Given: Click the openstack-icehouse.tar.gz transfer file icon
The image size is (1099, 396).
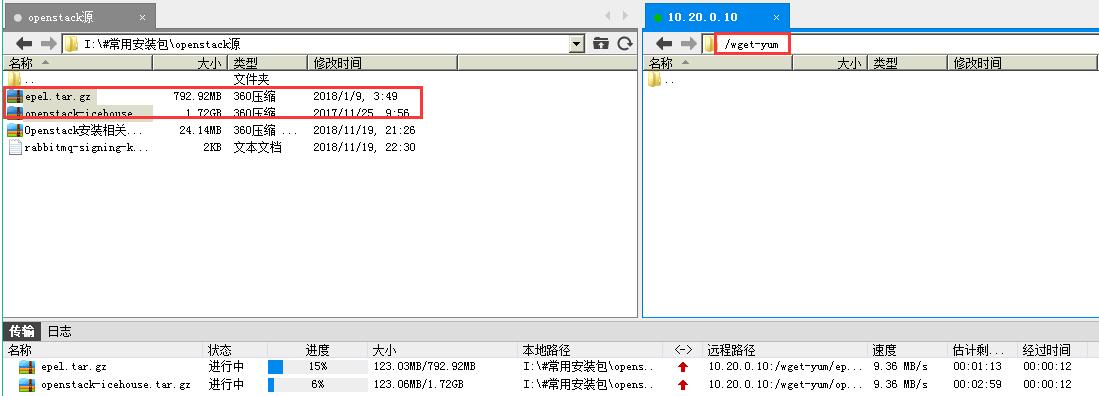Looking at the screenshot, I should click(x=27, y=385).
